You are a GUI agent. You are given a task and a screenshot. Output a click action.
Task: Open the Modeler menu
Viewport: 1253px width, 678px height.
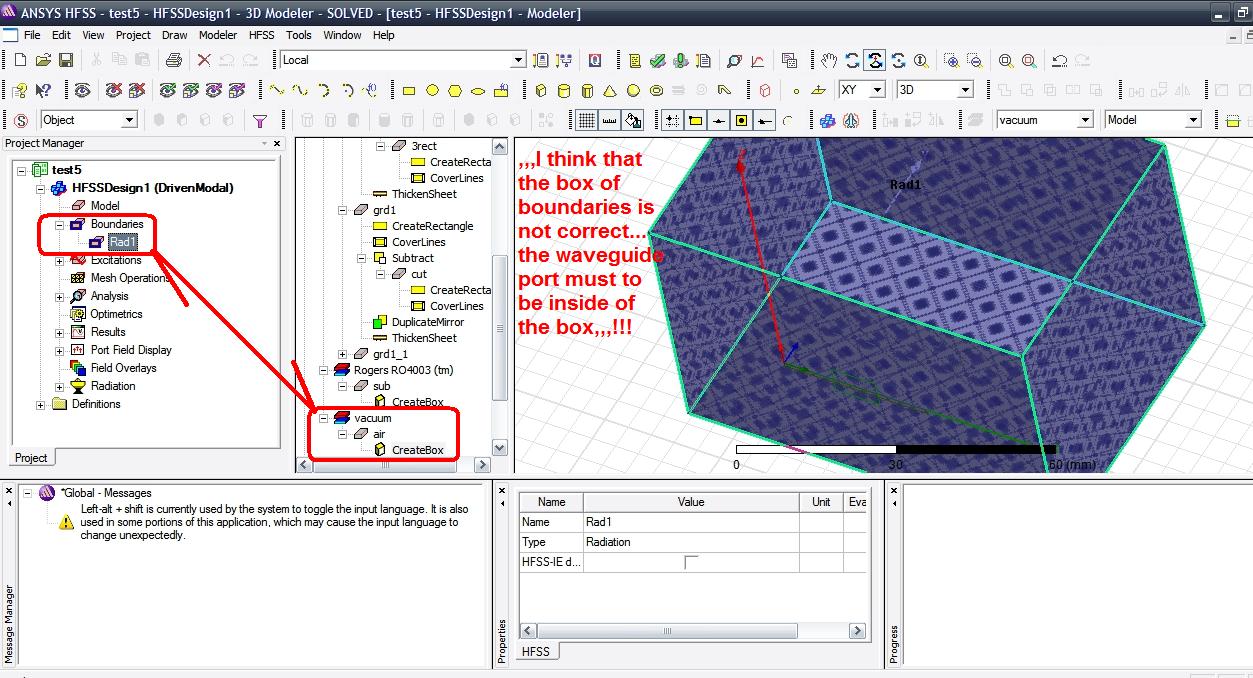tap(218, 35)
